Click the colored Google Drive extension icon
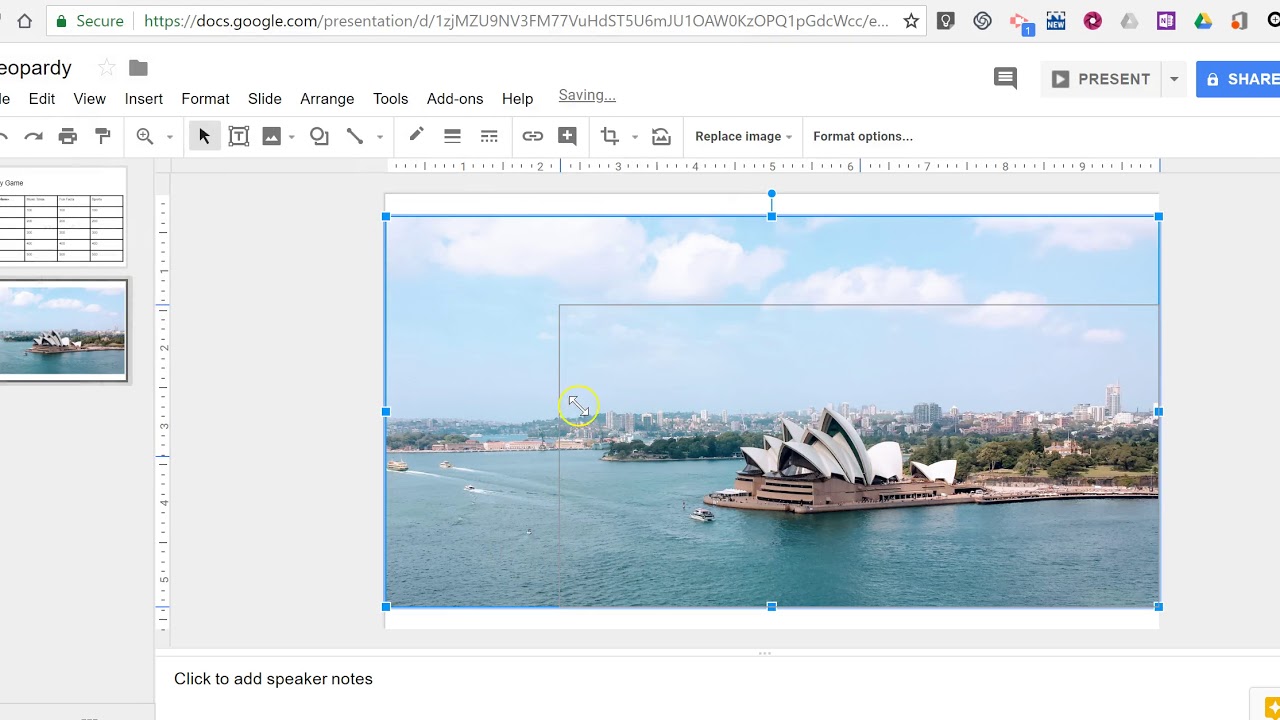The height and width of the screenshot is (720, 1280). pyautogui.click(x=1203, y=21)
